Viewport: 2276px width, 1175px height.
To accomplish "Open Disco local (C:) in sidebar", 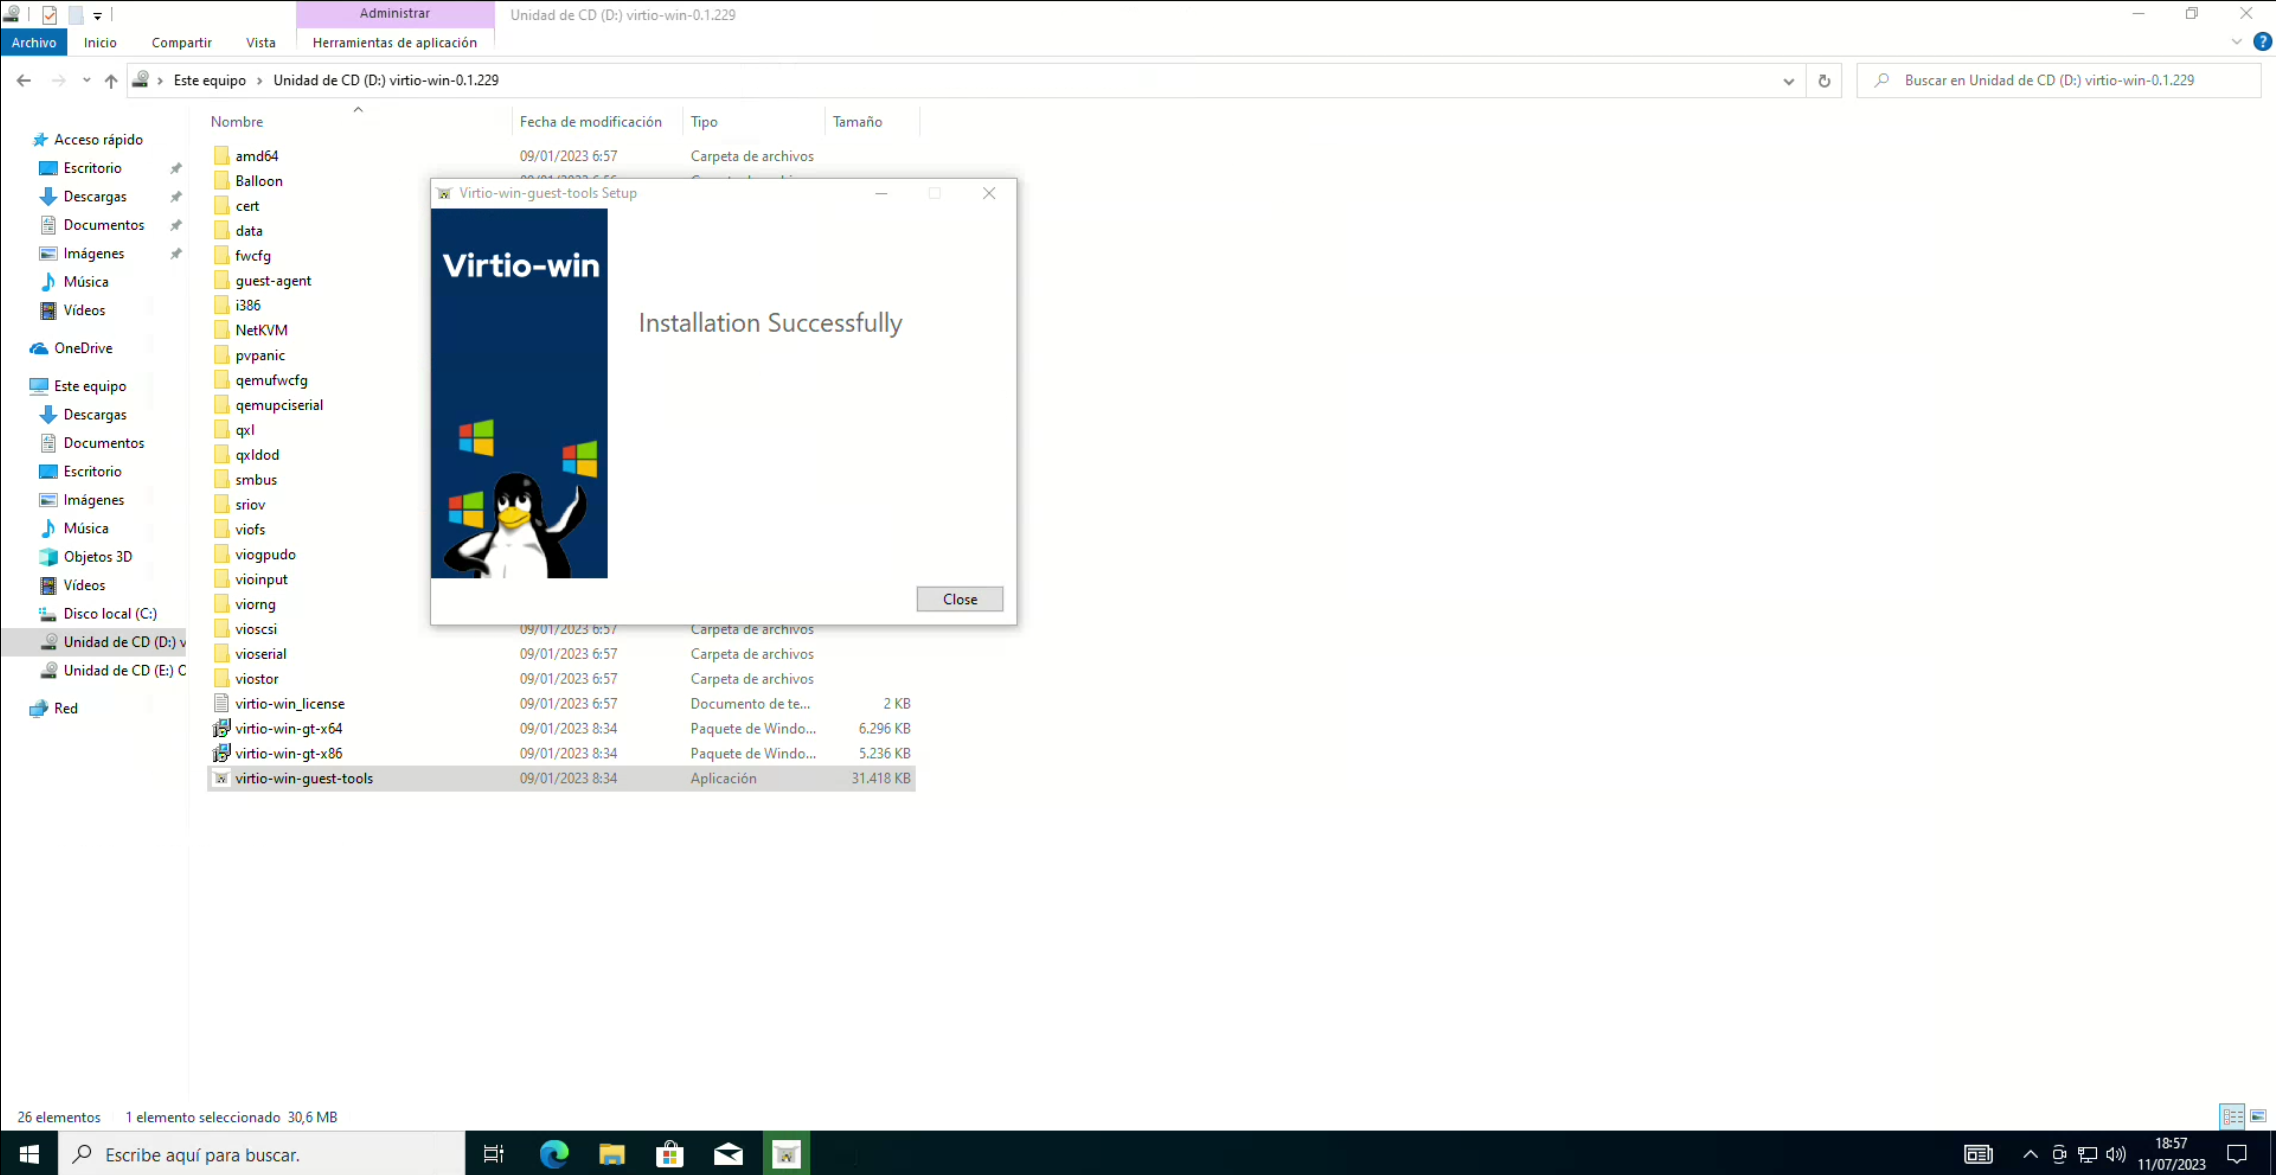I will (110, 613).
